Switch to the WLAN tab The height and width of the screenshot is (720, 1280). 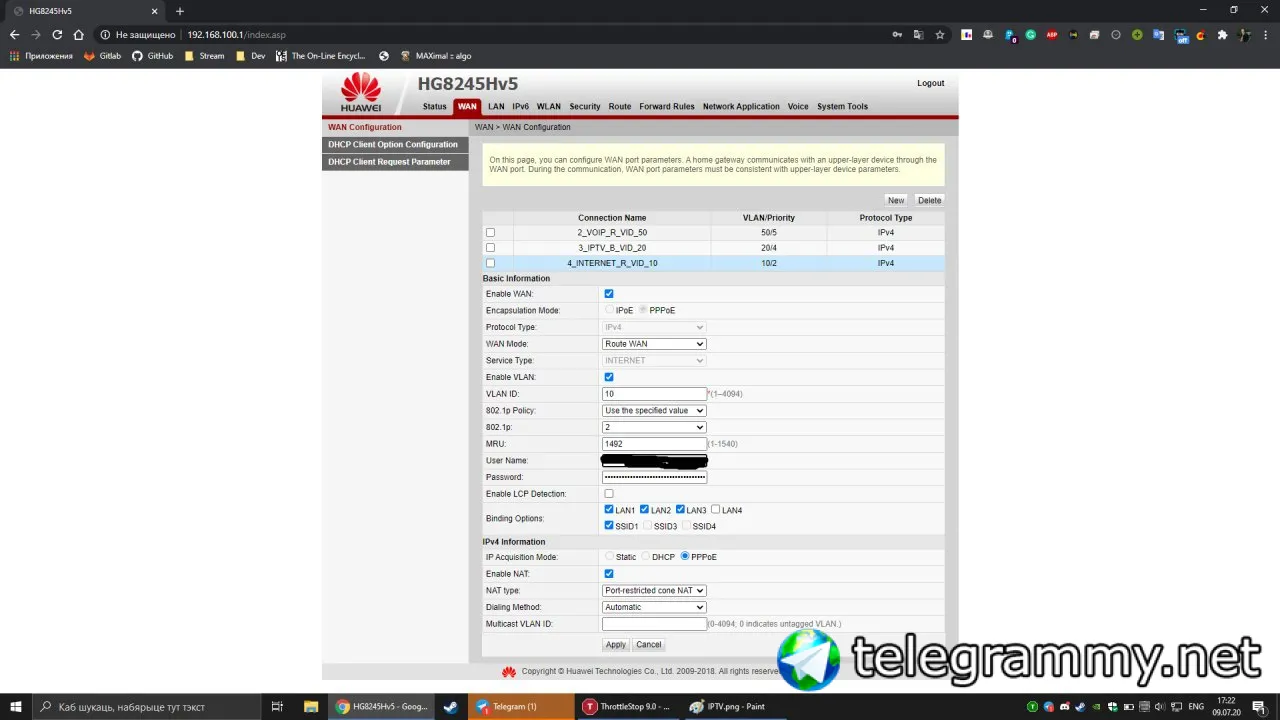548,107
